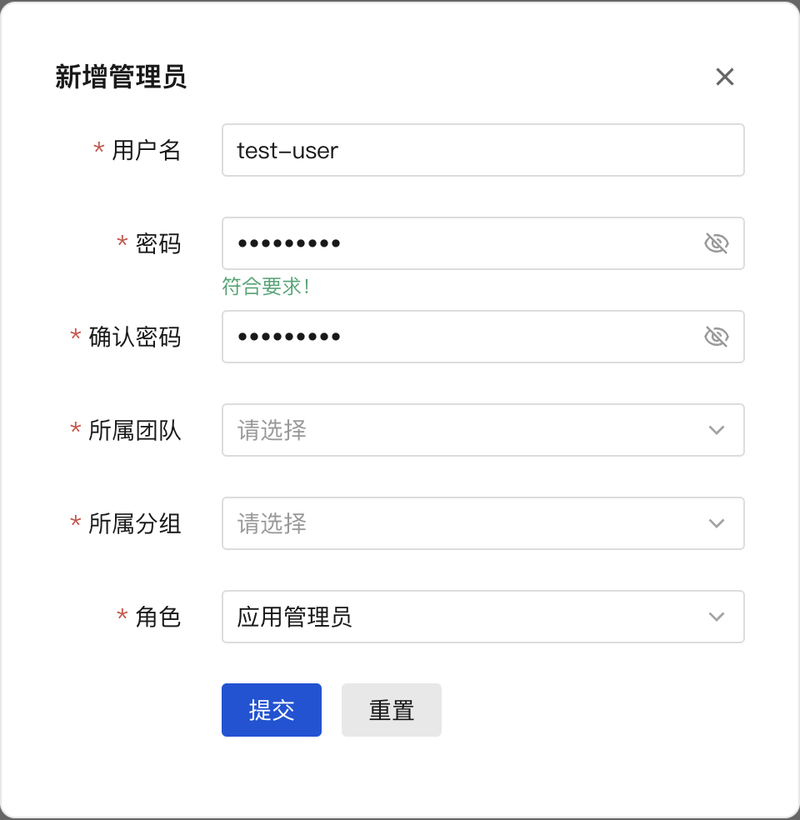Click the 新增管理员 dialog title
This screenshot has width=800, height=820.
121,77
